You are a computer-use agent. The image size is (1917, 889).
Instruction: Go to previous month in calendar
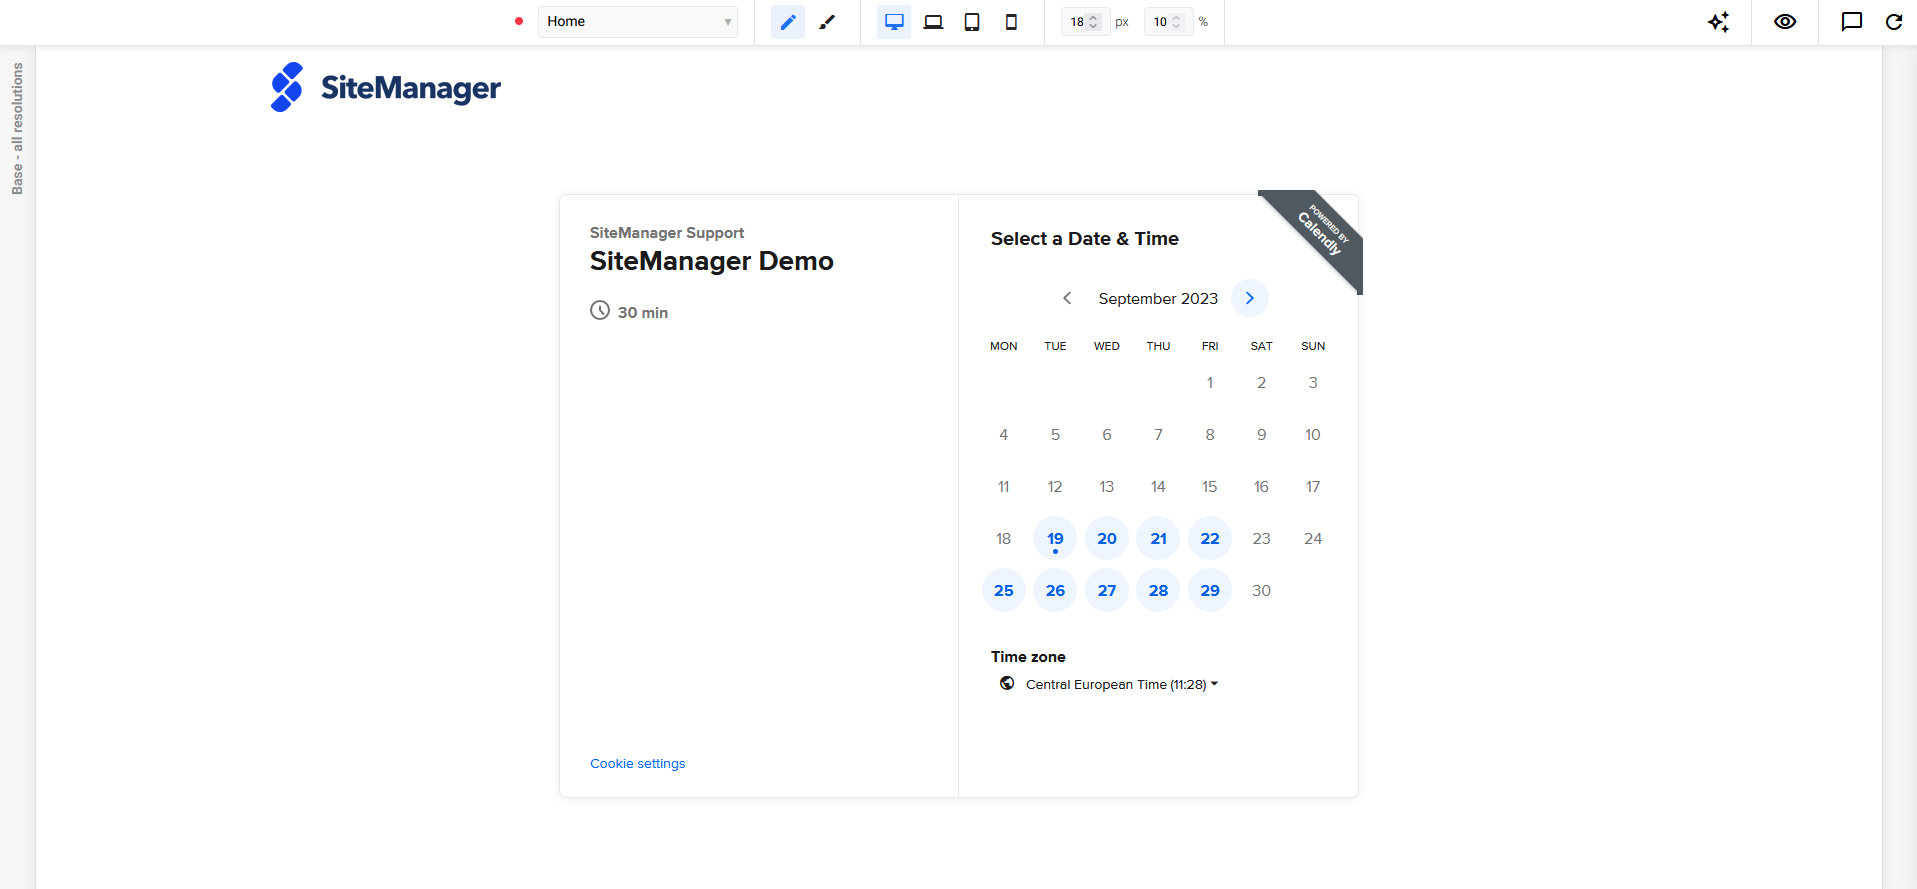tap(1067, 298)
